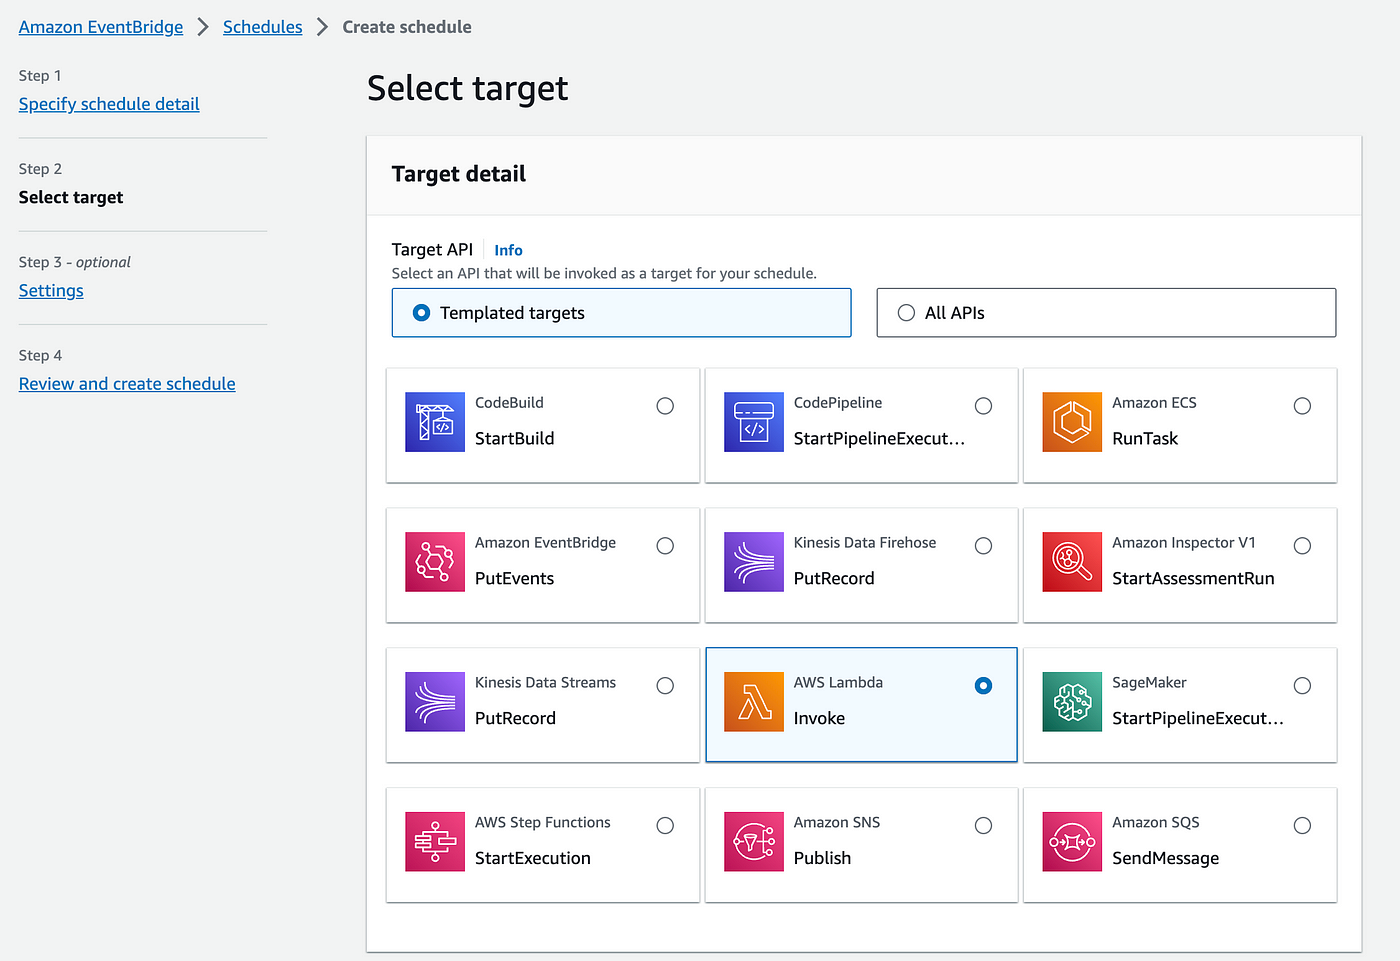Click the Kinesis Data Streams icon
The image size is (1400, 961).
pyautogui.click(x=435, y=702)
